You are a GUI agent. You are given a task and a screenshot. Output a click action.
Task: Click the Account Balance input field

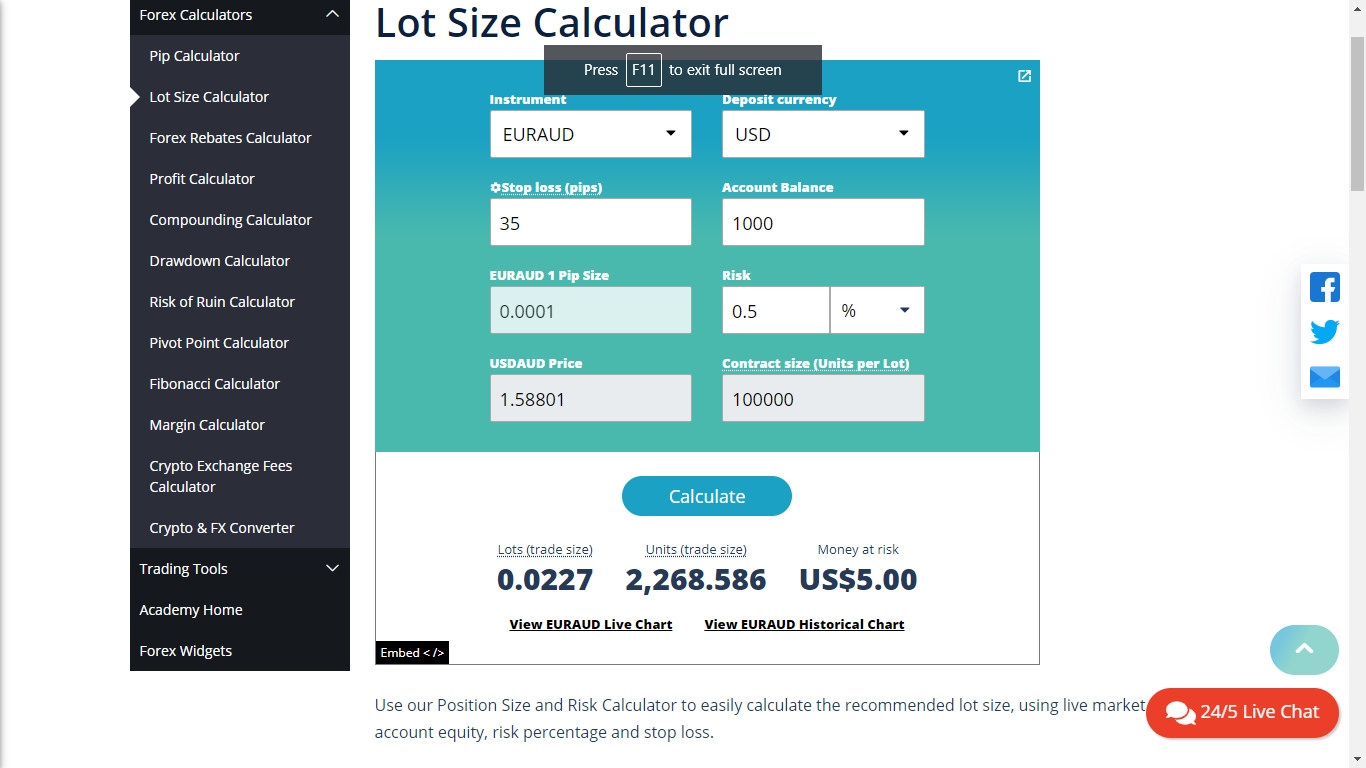823,223
